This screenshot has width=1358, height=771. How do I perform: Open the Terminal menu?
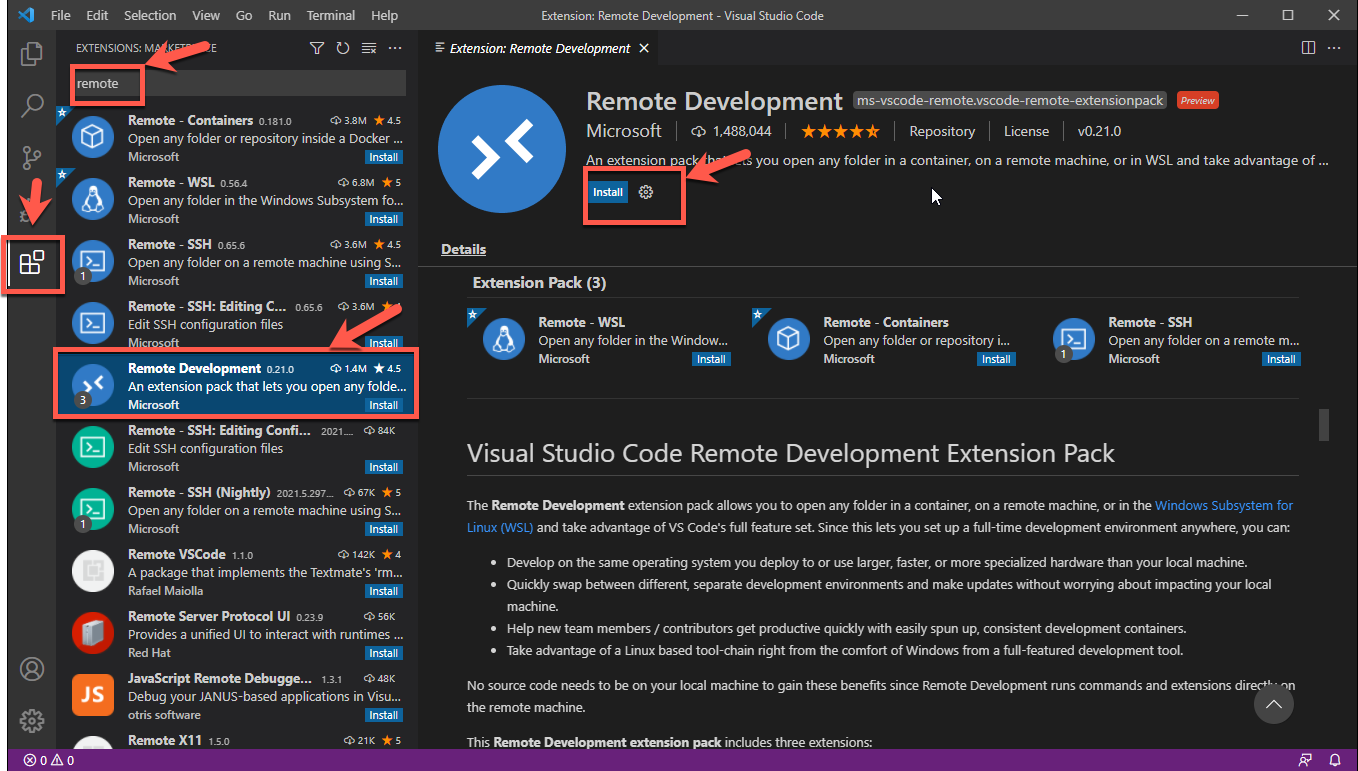(330, 16)
